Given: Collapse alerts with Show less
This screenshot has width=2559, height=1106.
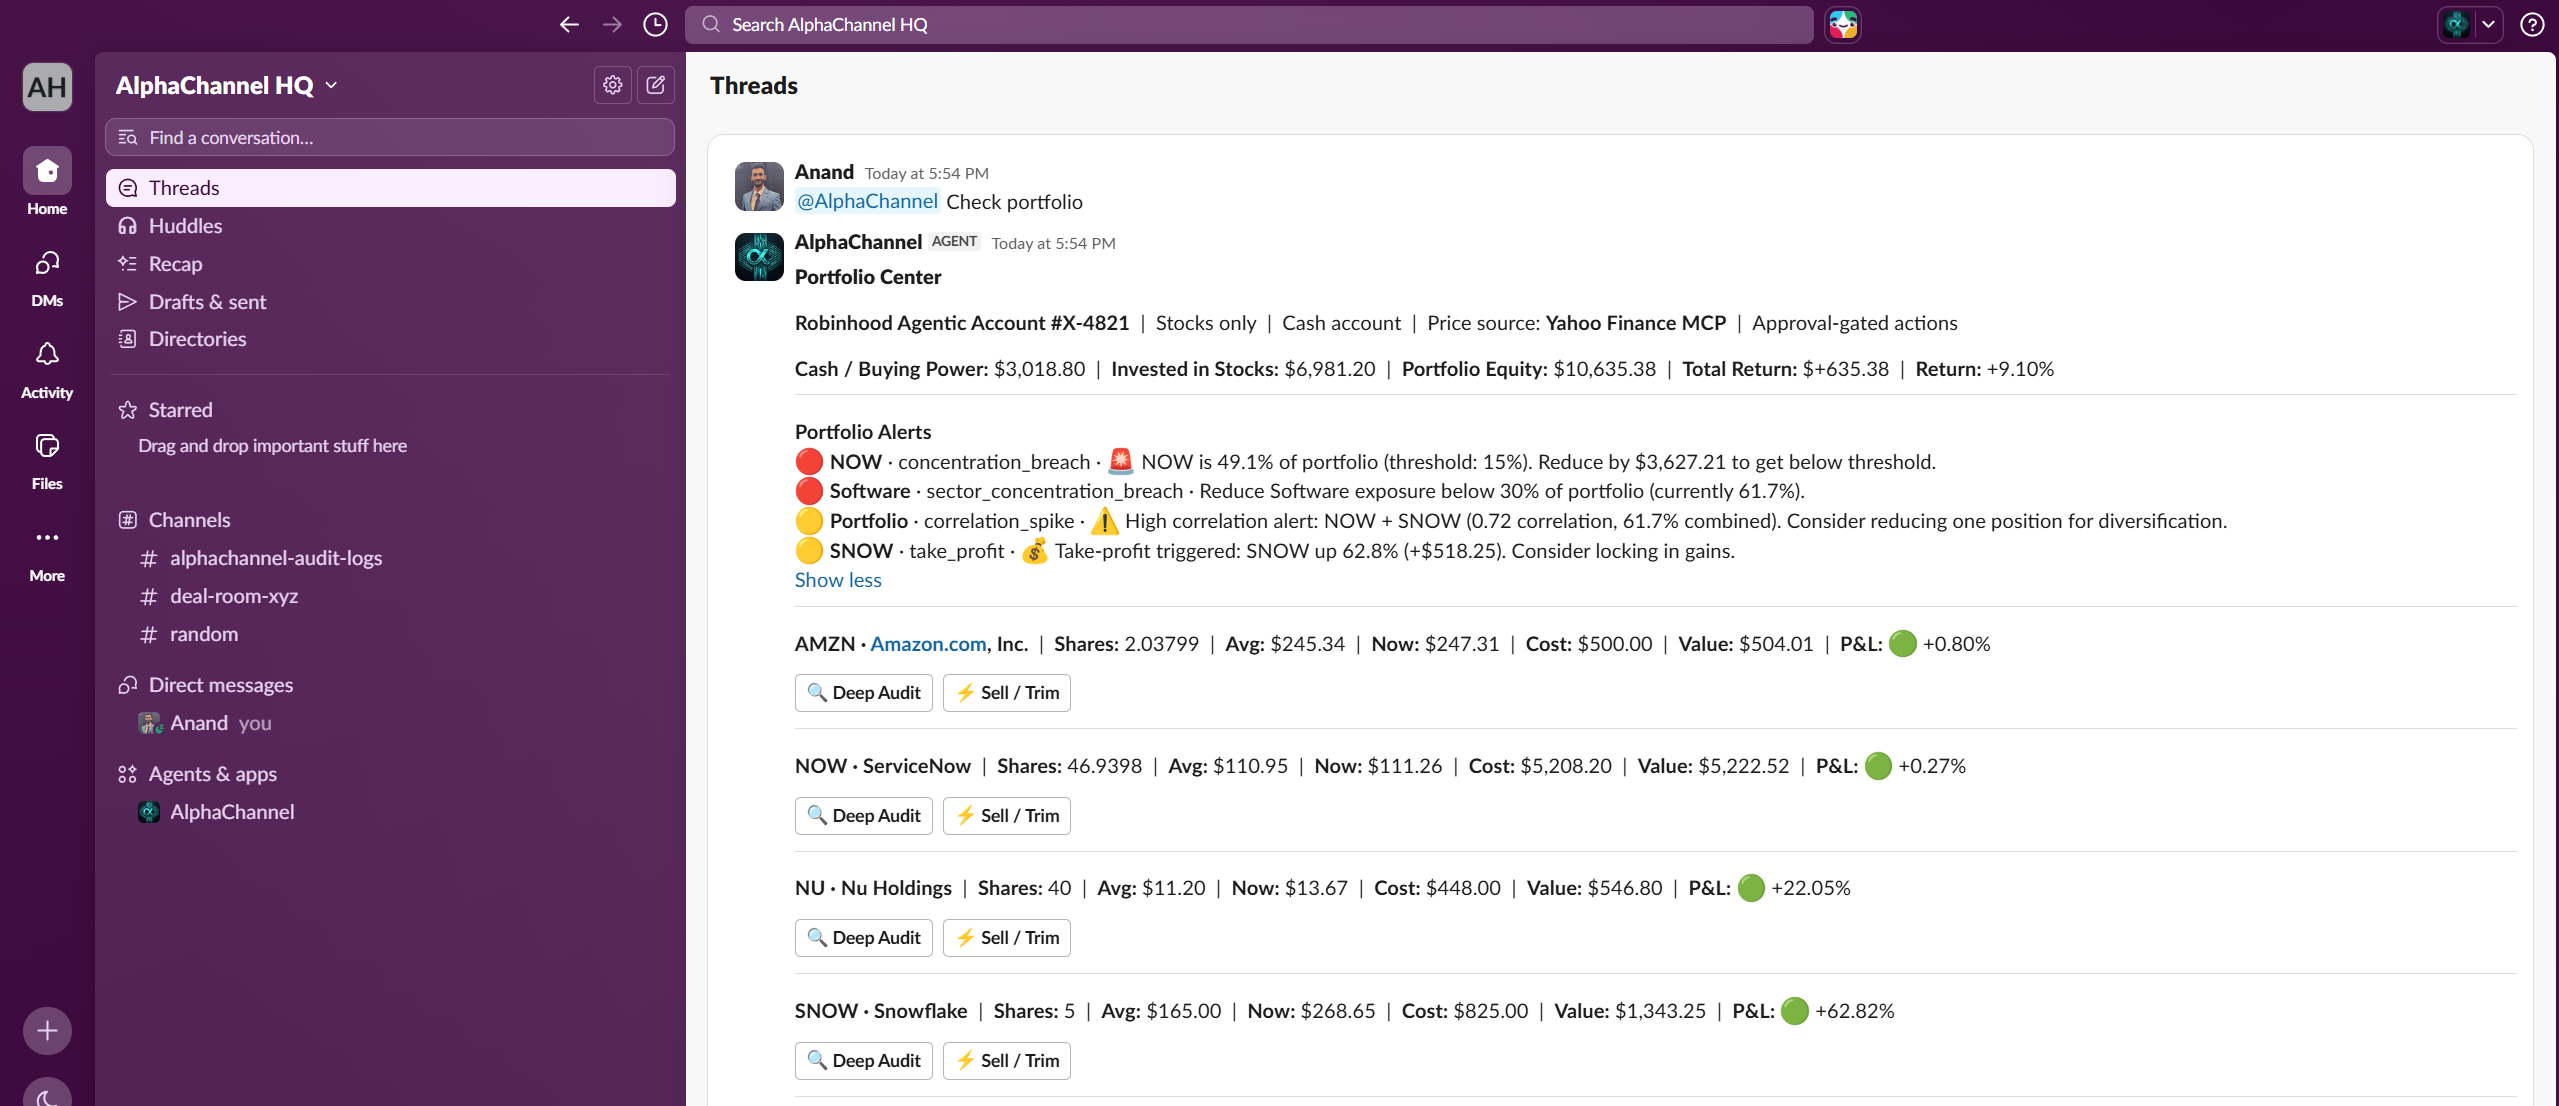Looking at the screenshot, I should [x=838, y=580].
